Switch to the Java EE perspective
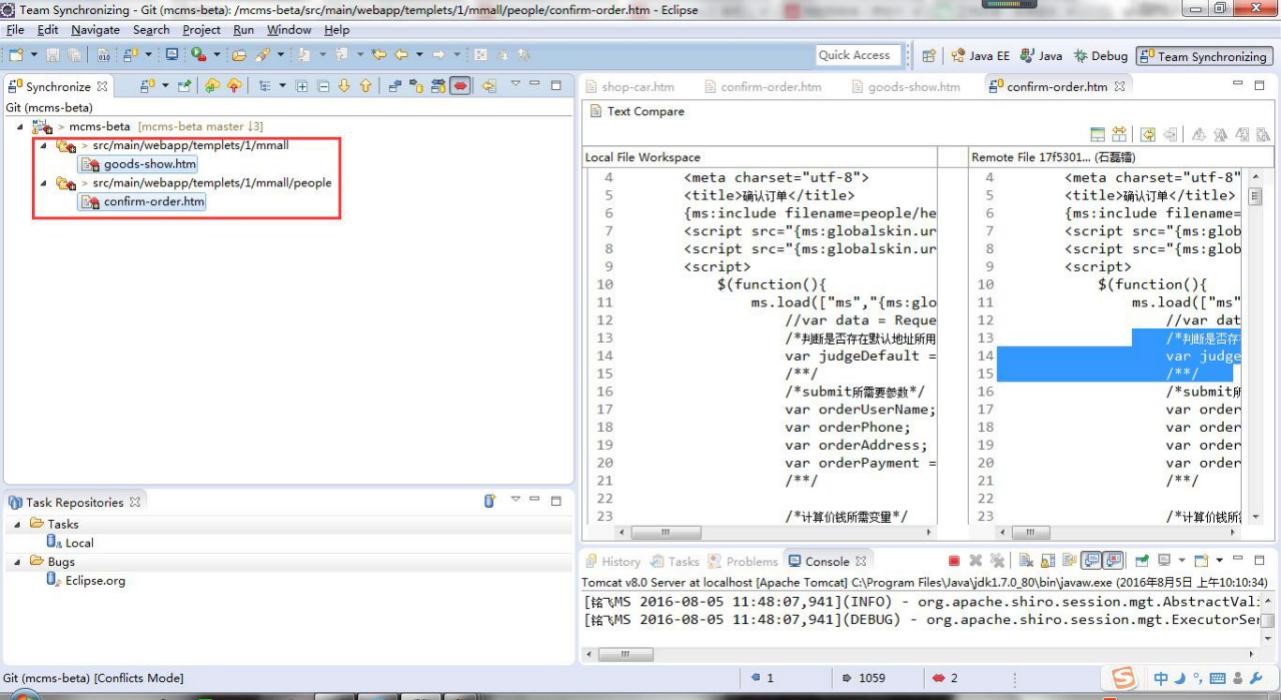 coord(980,56)
